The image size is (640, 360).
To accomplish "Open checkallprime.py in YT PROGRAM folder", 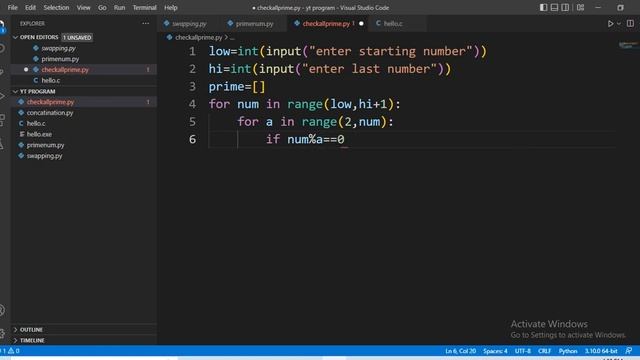I will click(x=84, y=102).
